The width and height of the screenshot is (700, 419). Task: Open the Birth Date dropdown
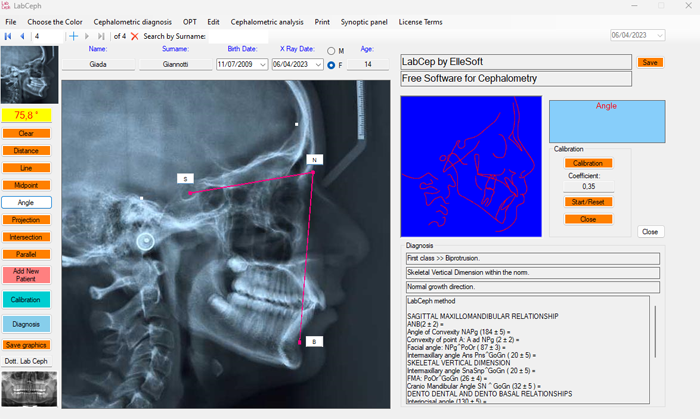tap(262, 65)
